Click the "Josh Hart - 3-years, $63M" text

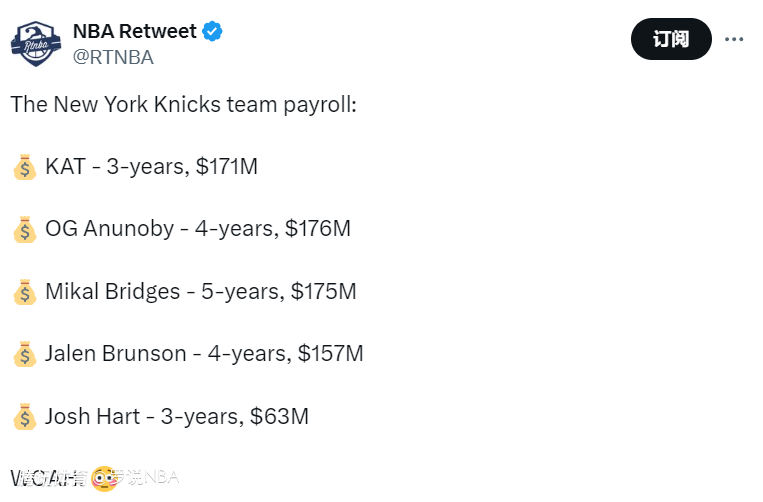(176, 417)
